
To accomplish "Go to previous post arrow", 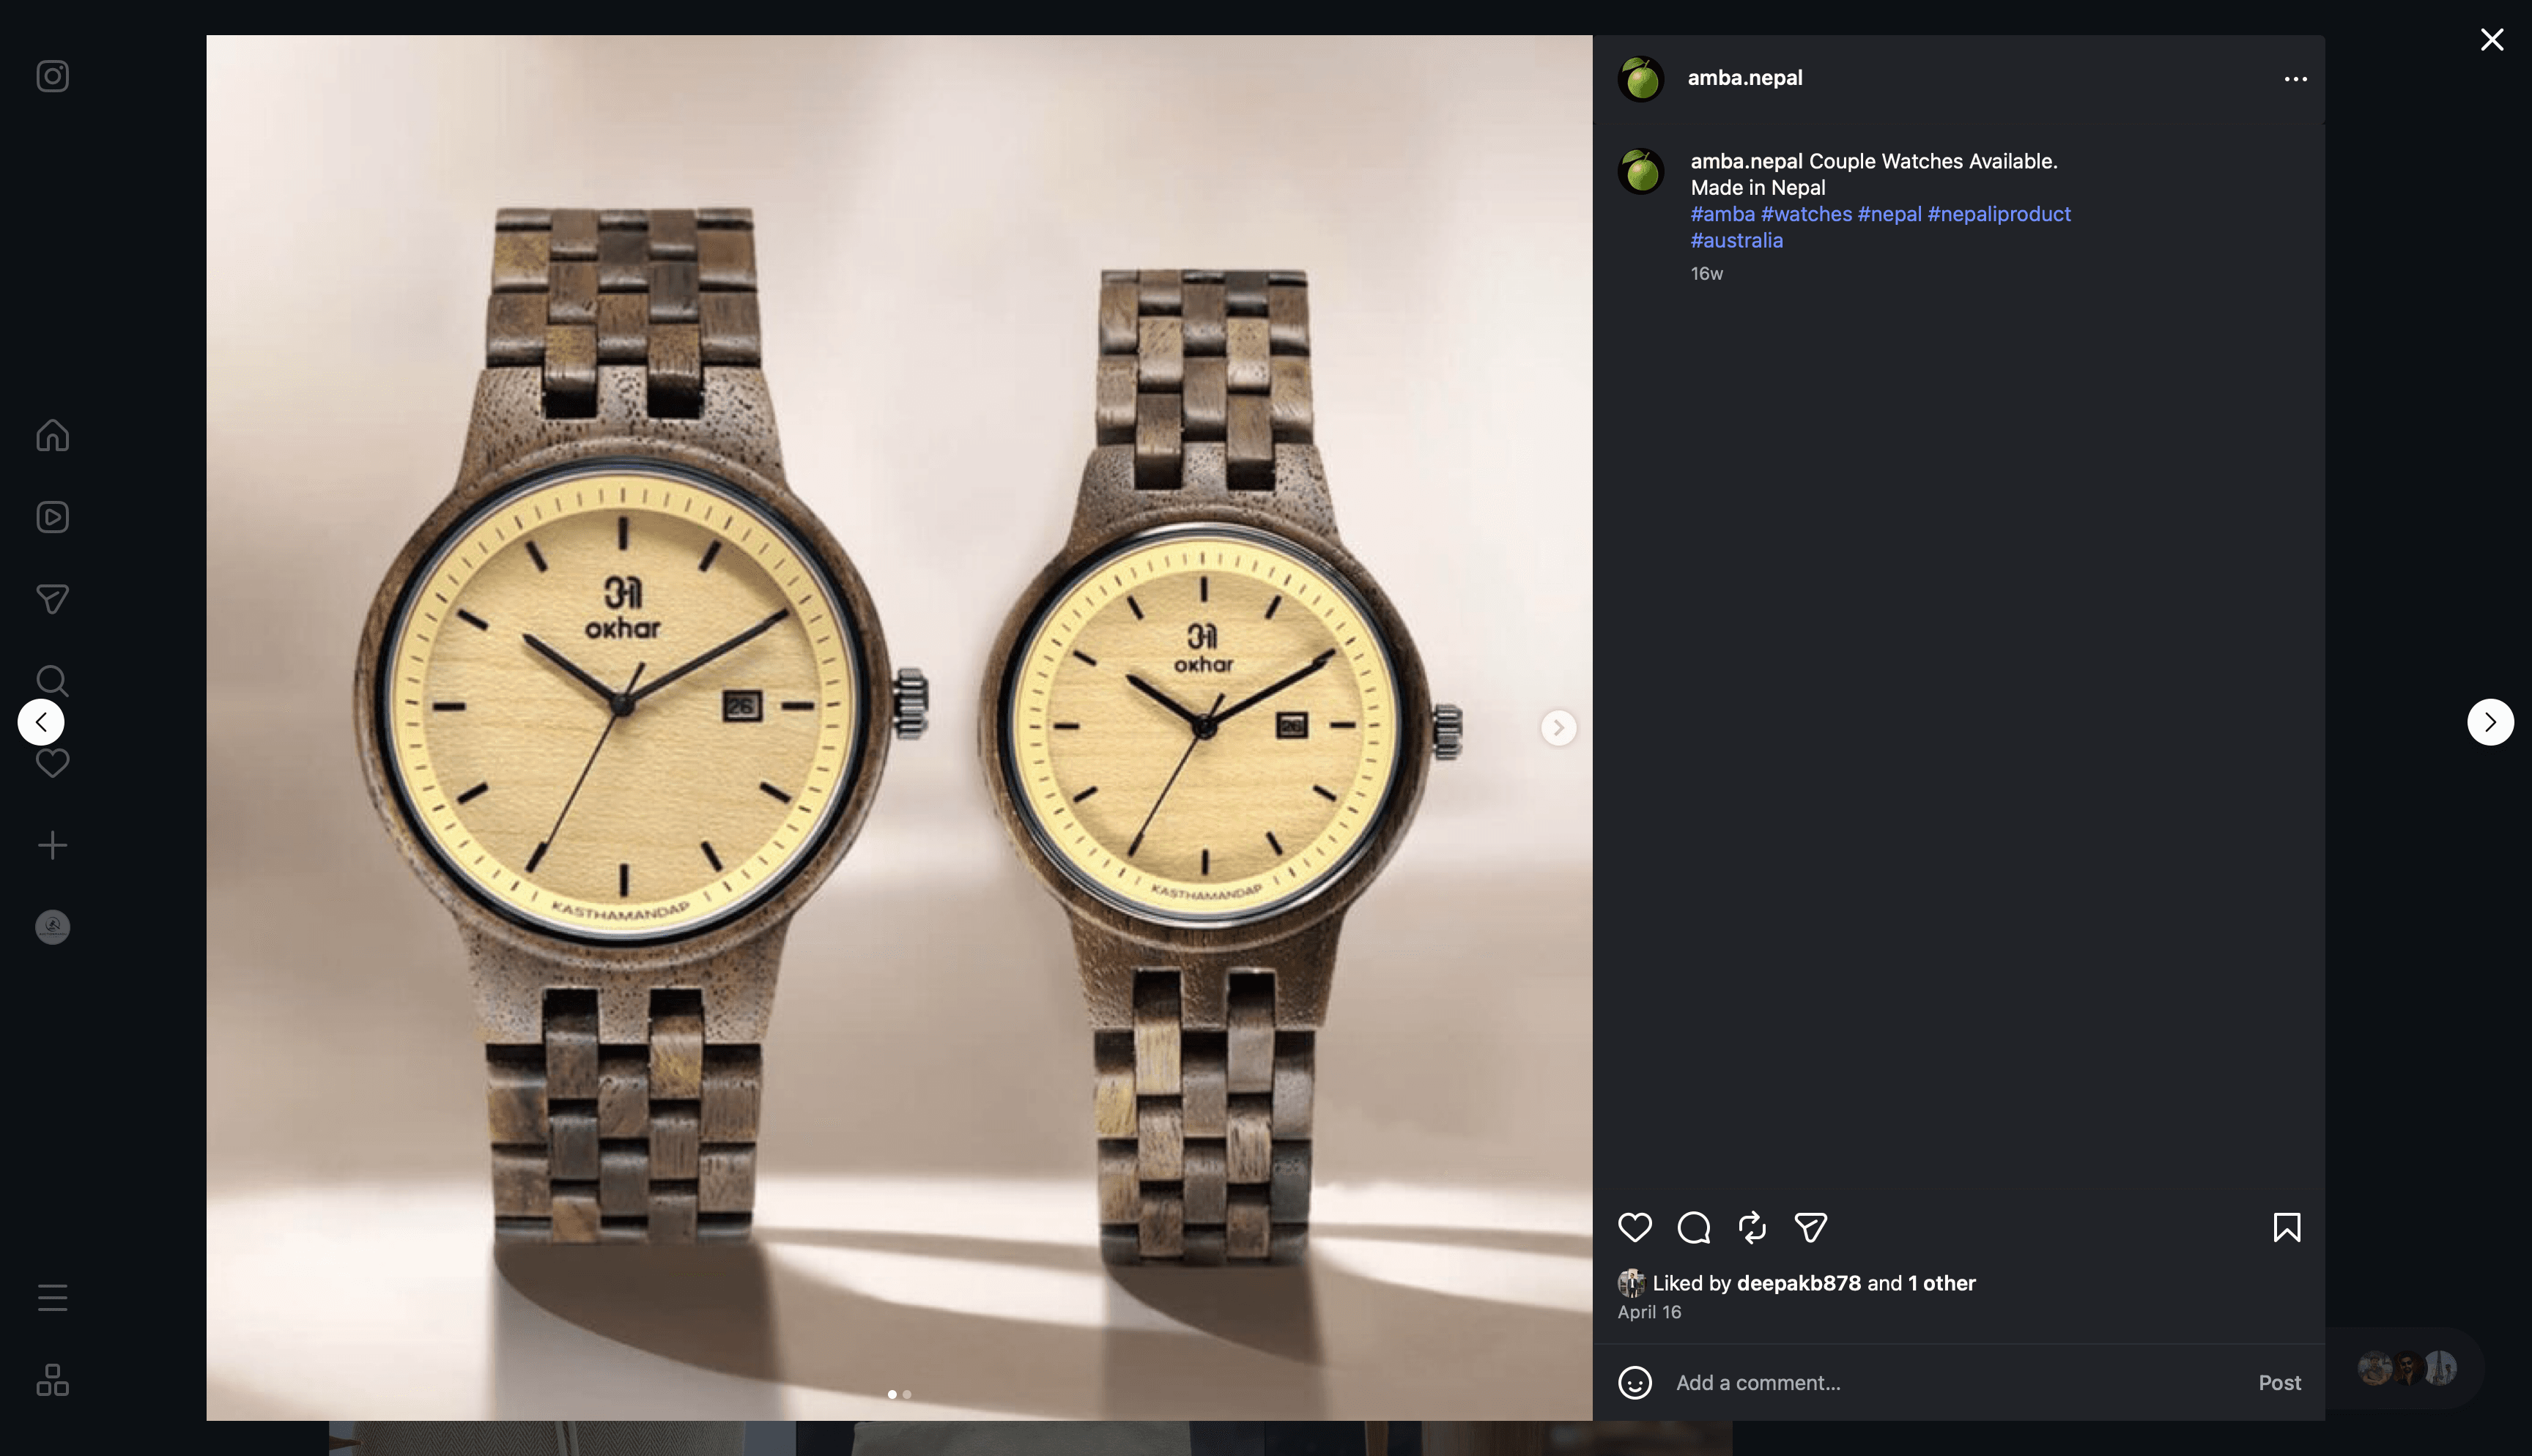I will pyautogui.click(x=41, y=722).
